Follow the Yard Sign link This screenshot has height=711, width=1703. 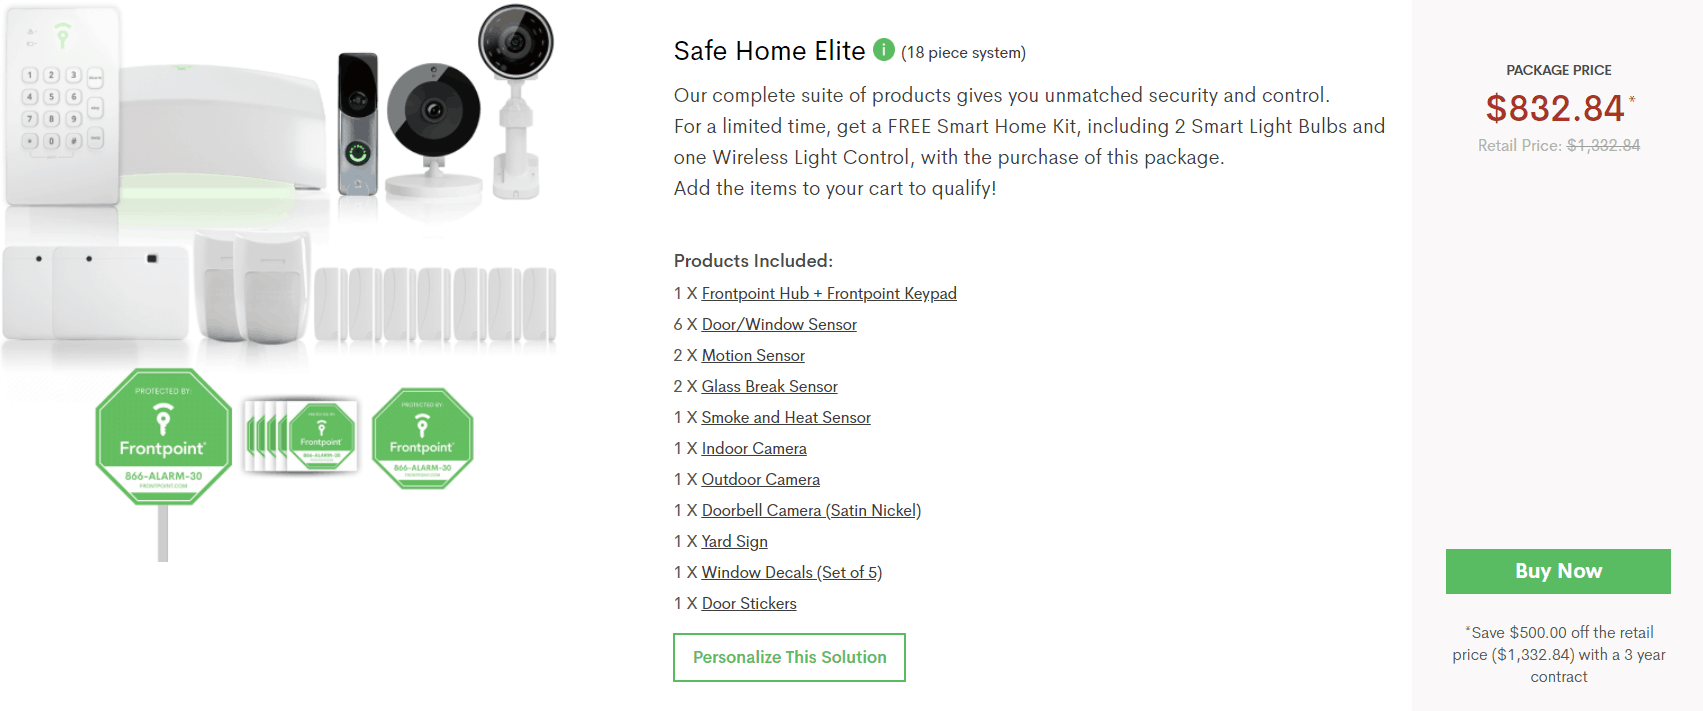click(734, 541)
